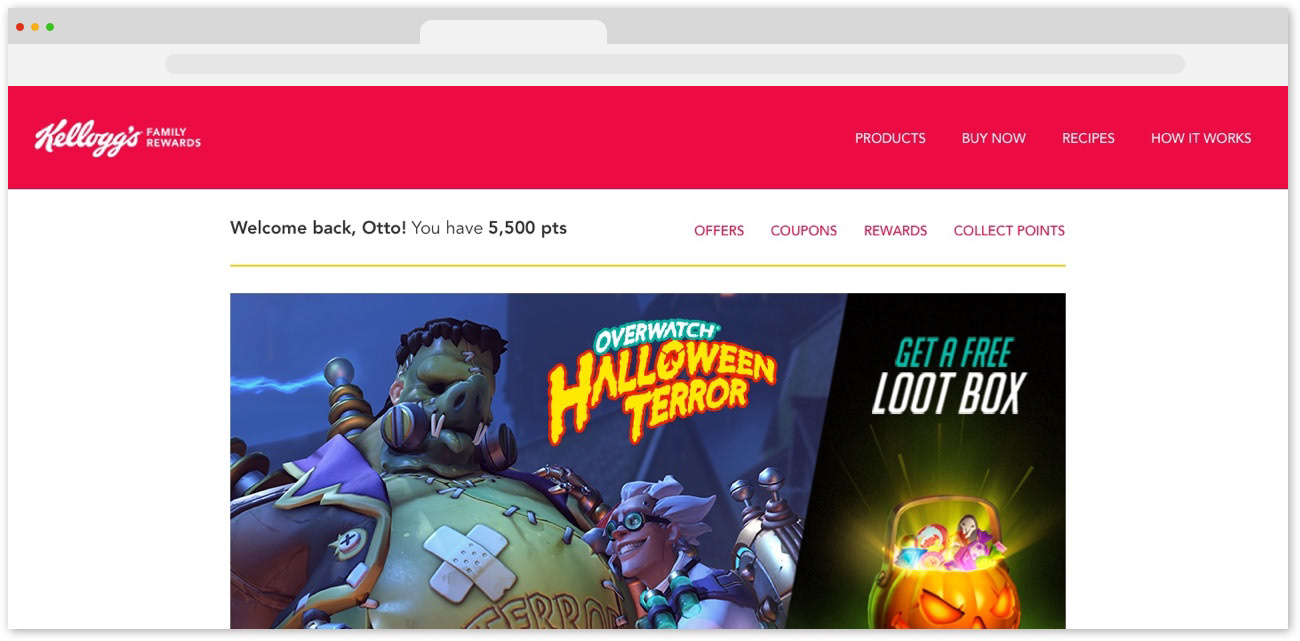Go to the Buy Now page
Viewport: 1300px width, 641px height.
[993, 138]
